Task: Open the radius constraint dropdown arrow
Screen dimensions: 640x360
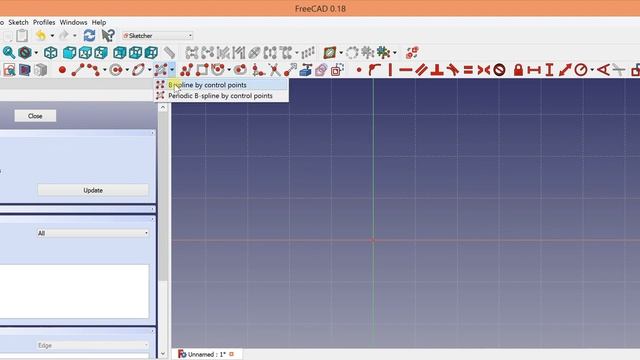Action: pyautogui.click(x=592, y=70)
